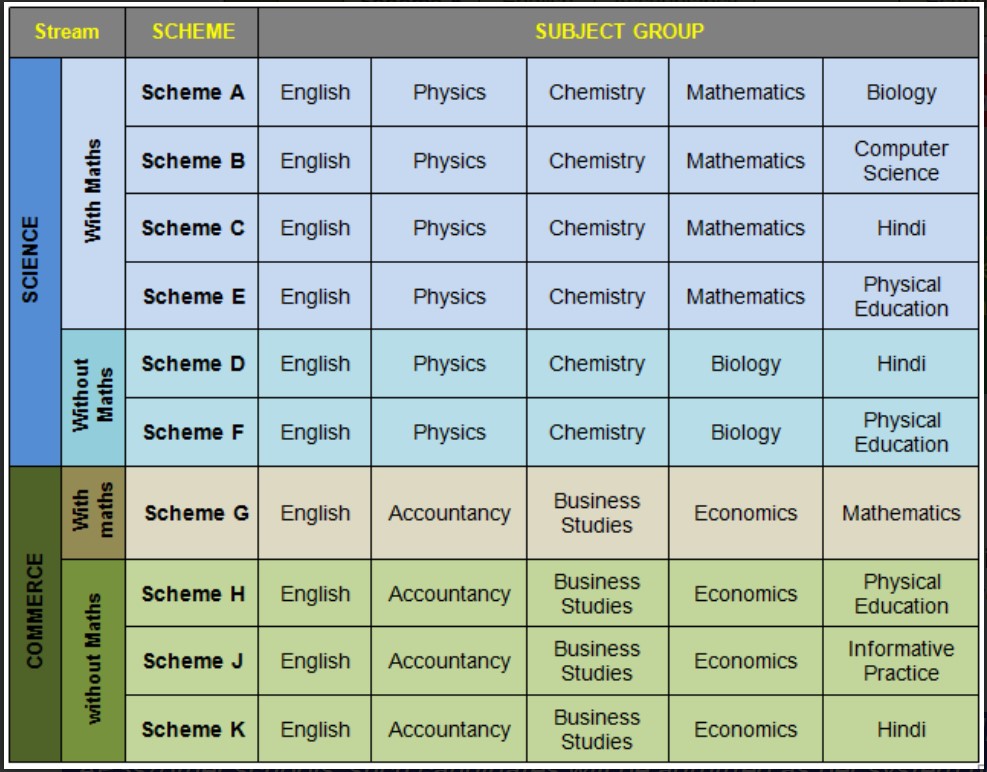Click Economics in the Scheme J row

[x=745, y=661]
